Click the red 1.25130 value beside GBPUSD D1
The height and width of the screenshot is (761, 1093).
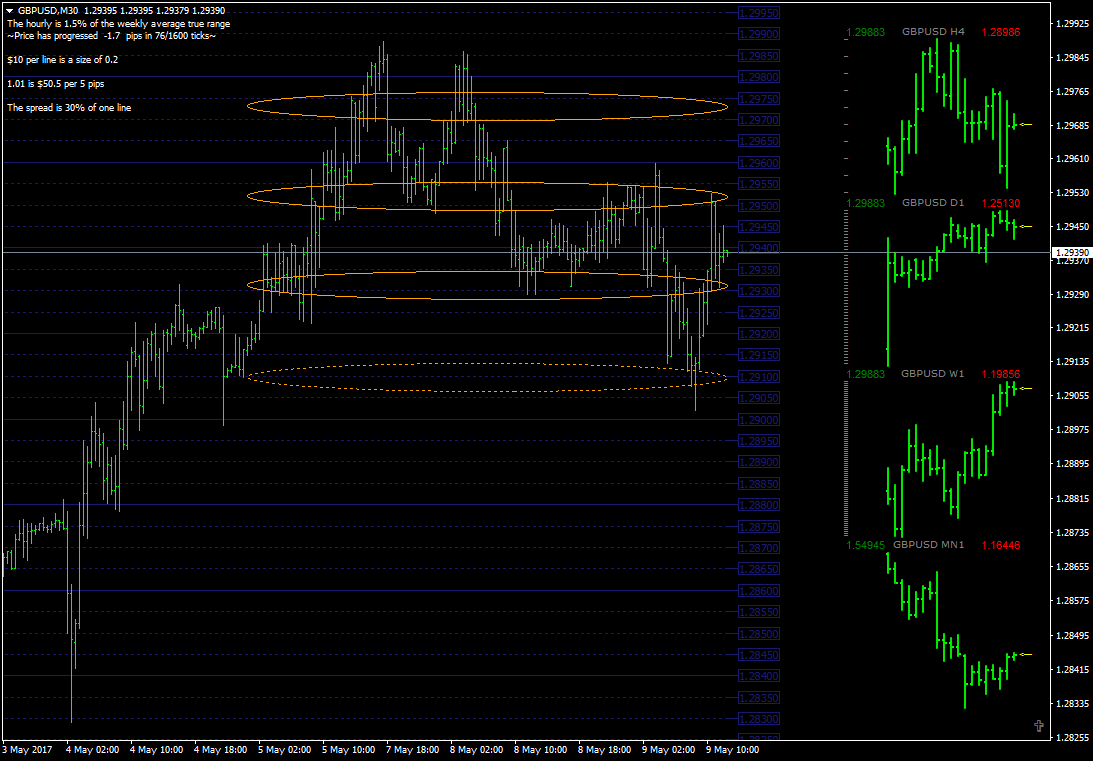coord(1001,203)
